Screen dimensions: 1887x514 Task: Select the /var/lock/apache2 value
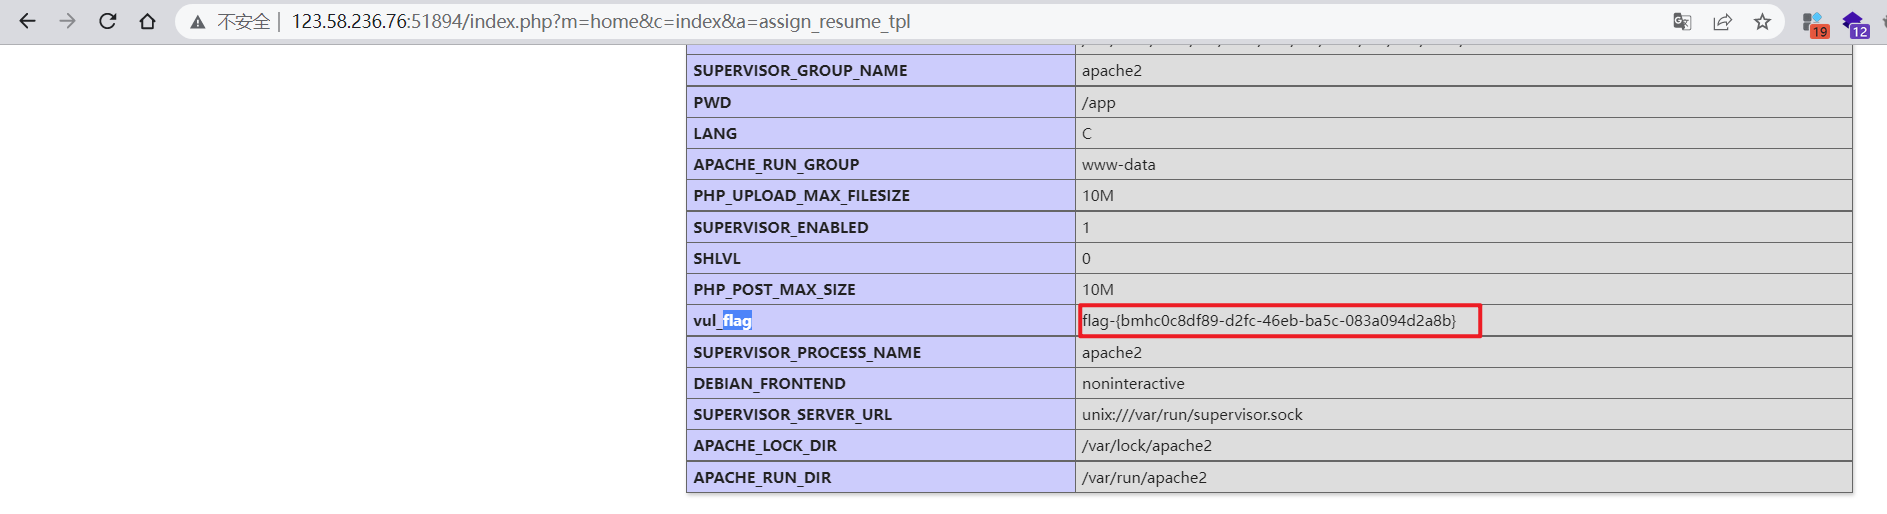coord(1147,445)
